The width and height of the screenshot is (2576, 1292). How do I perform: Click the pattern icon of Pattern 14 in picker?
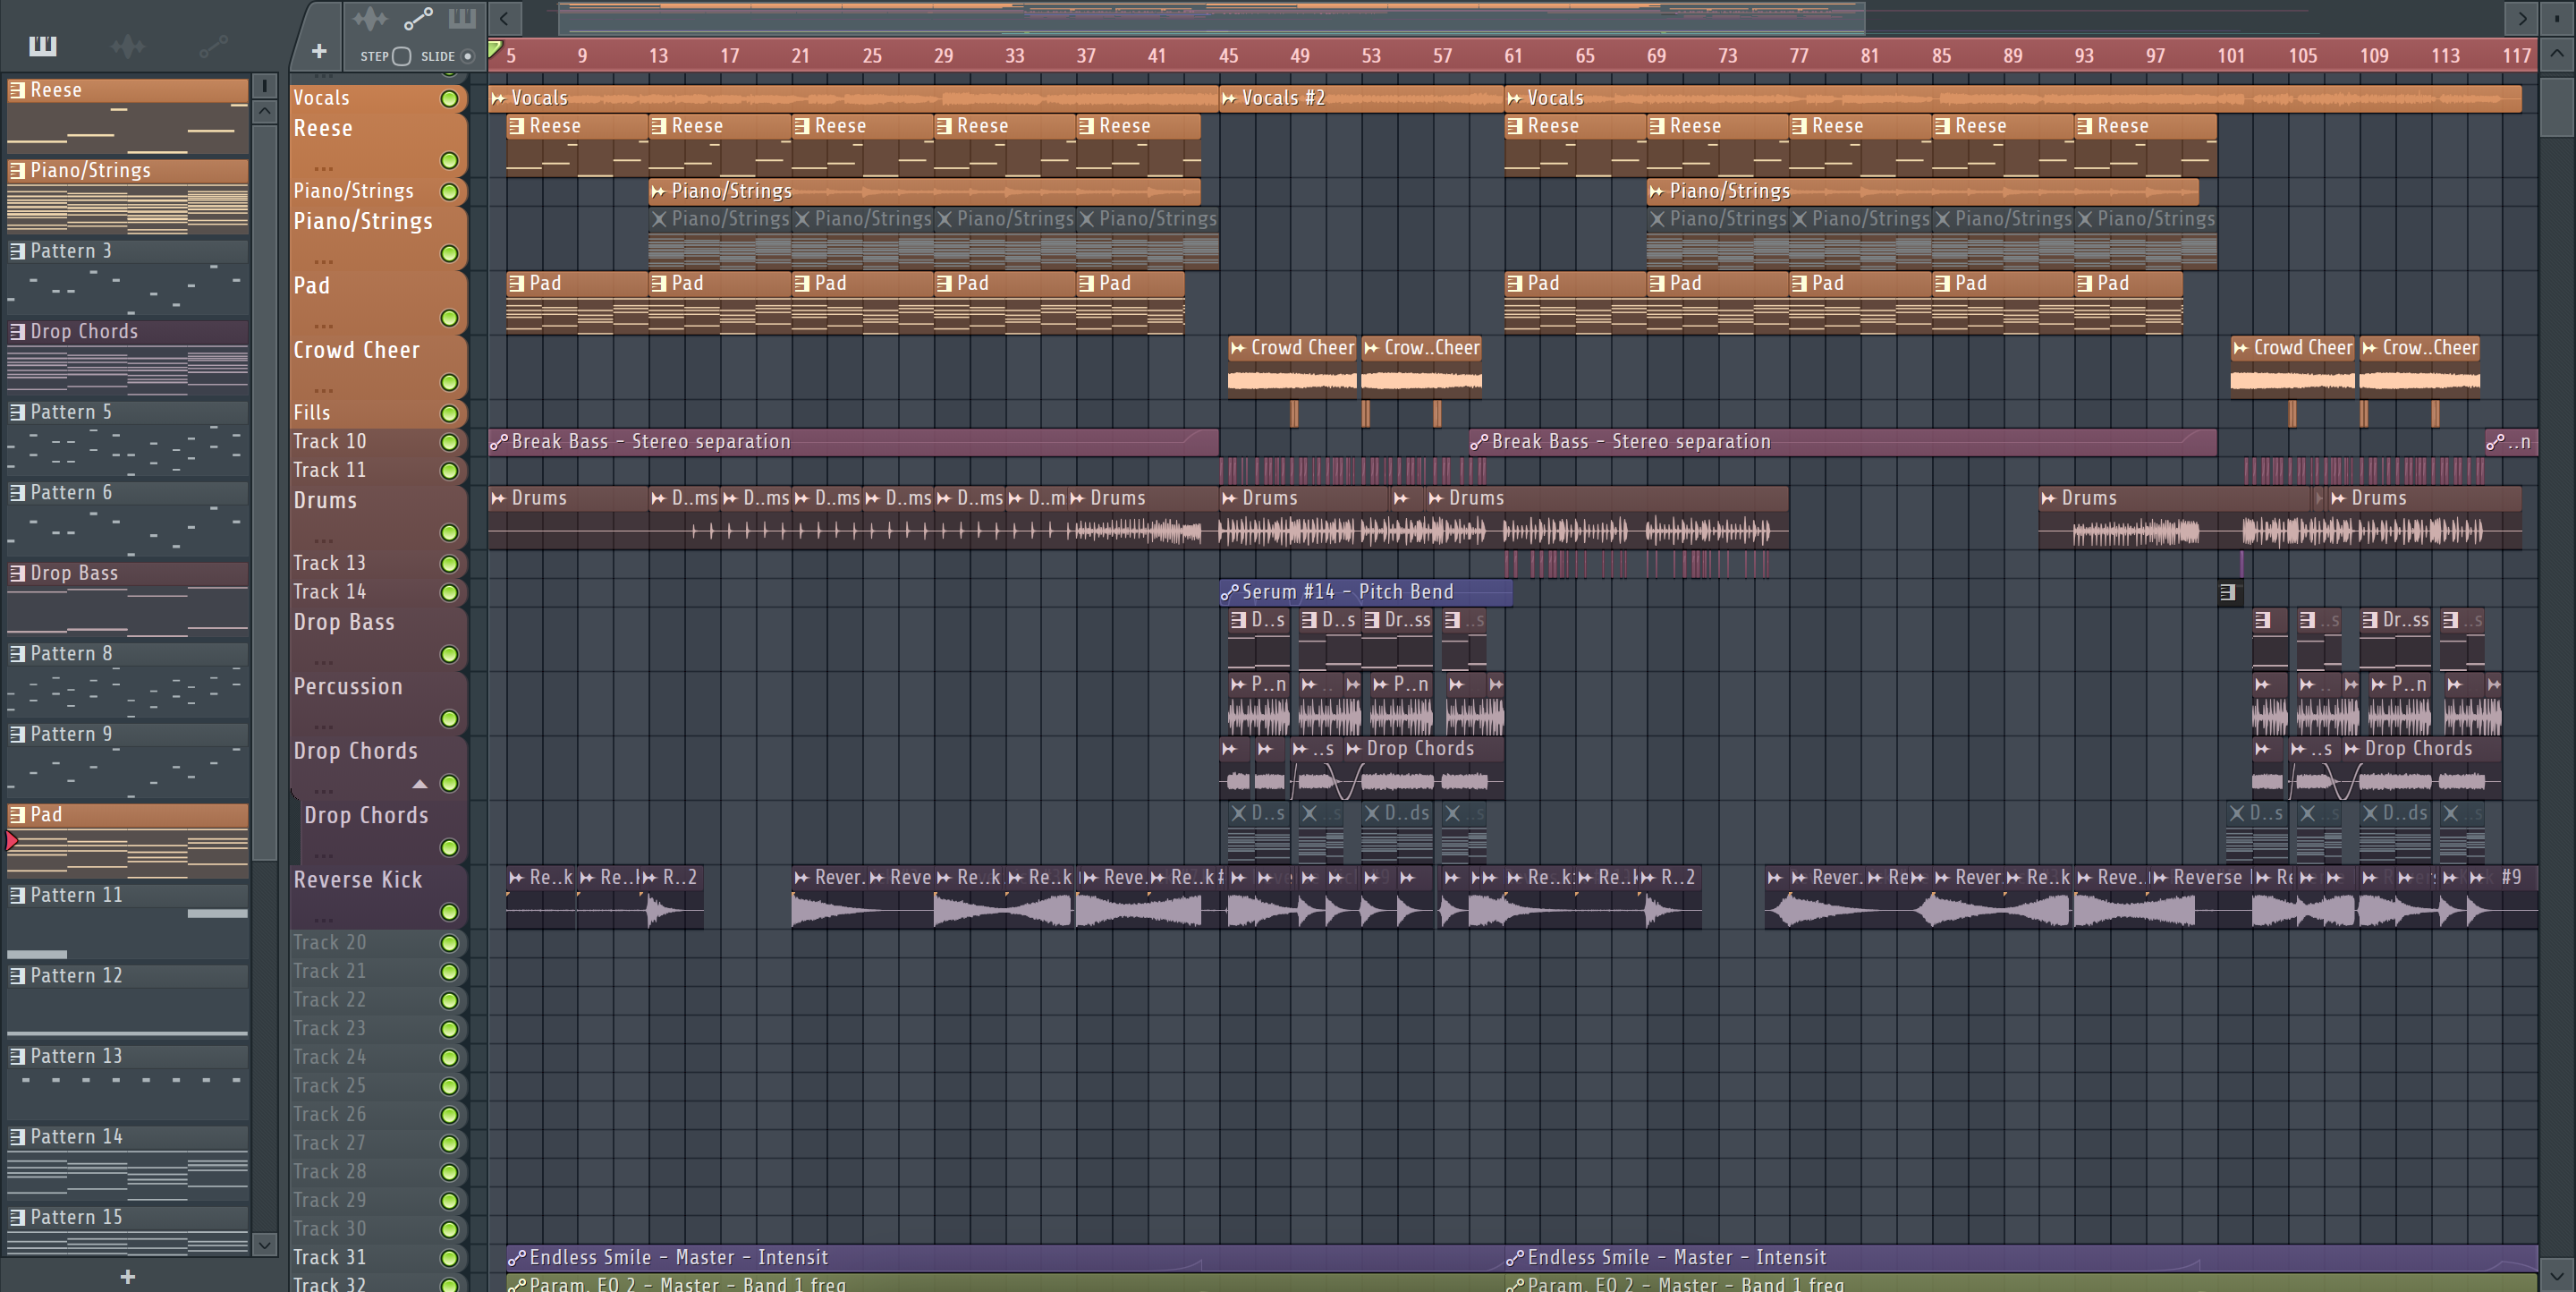point(17,1137)
